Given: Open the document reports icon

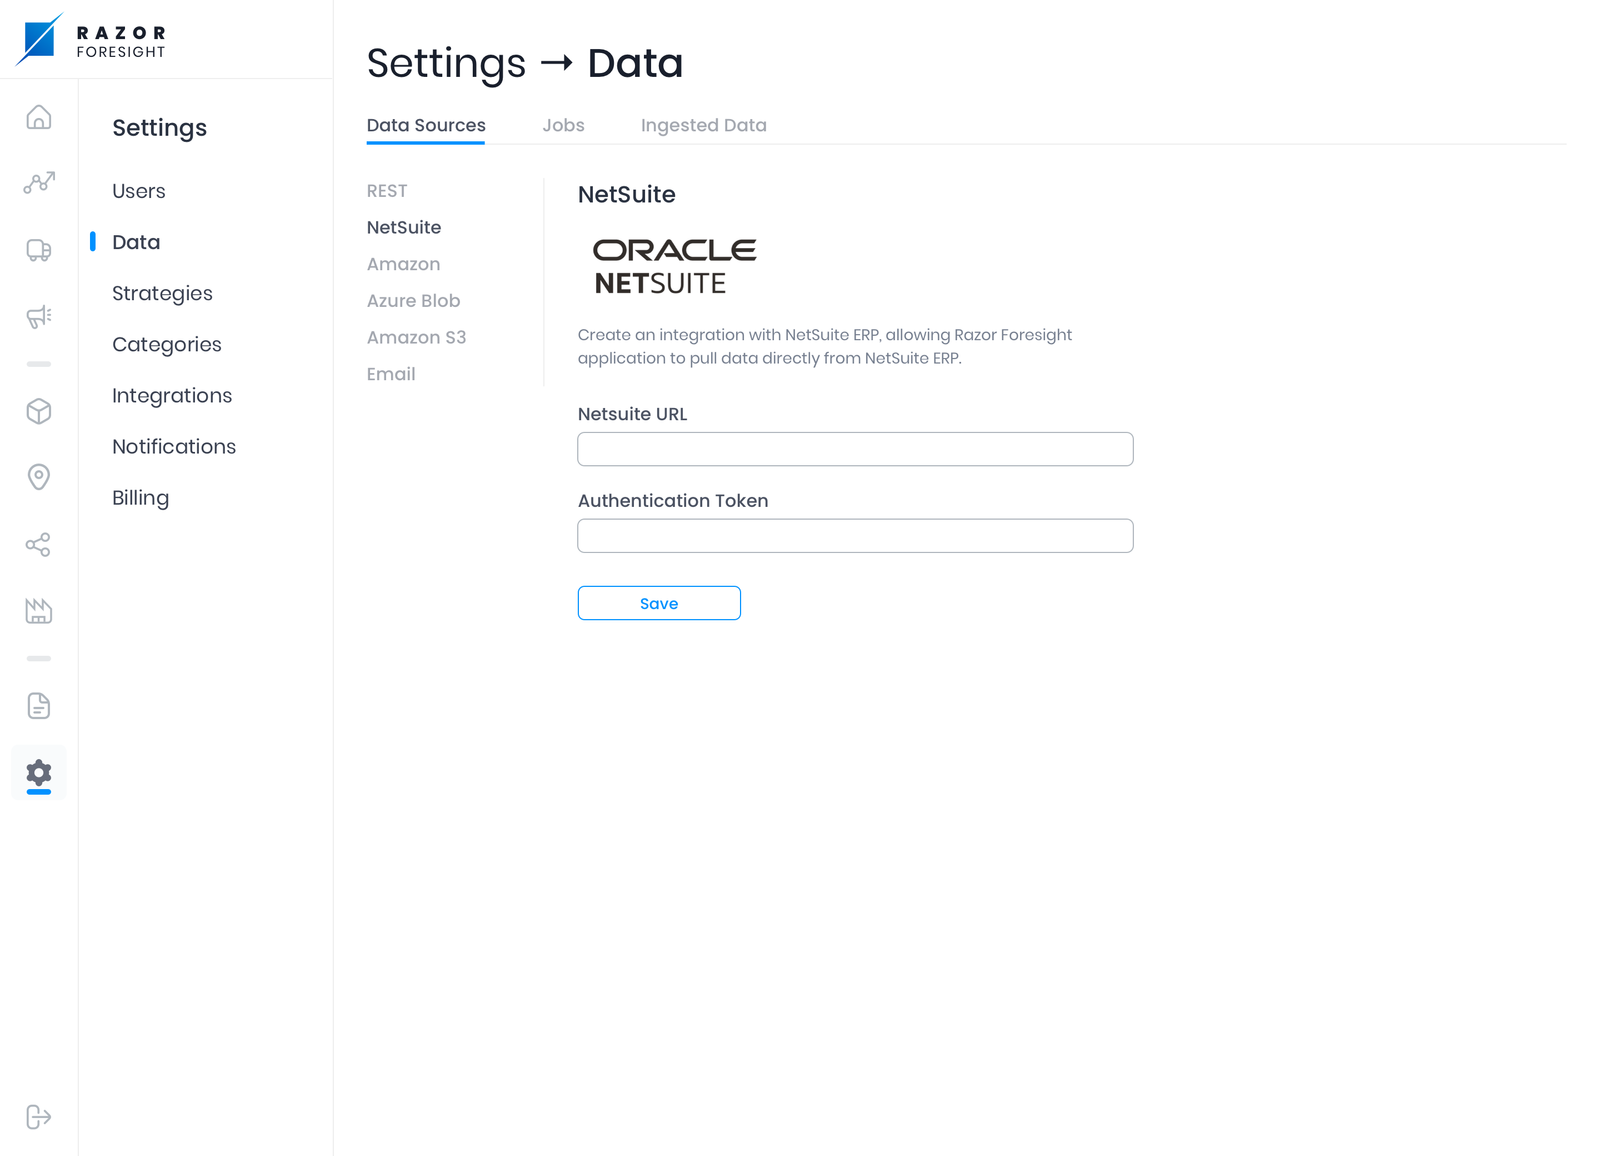Looking at the screenshot, I should click(39, 706).
